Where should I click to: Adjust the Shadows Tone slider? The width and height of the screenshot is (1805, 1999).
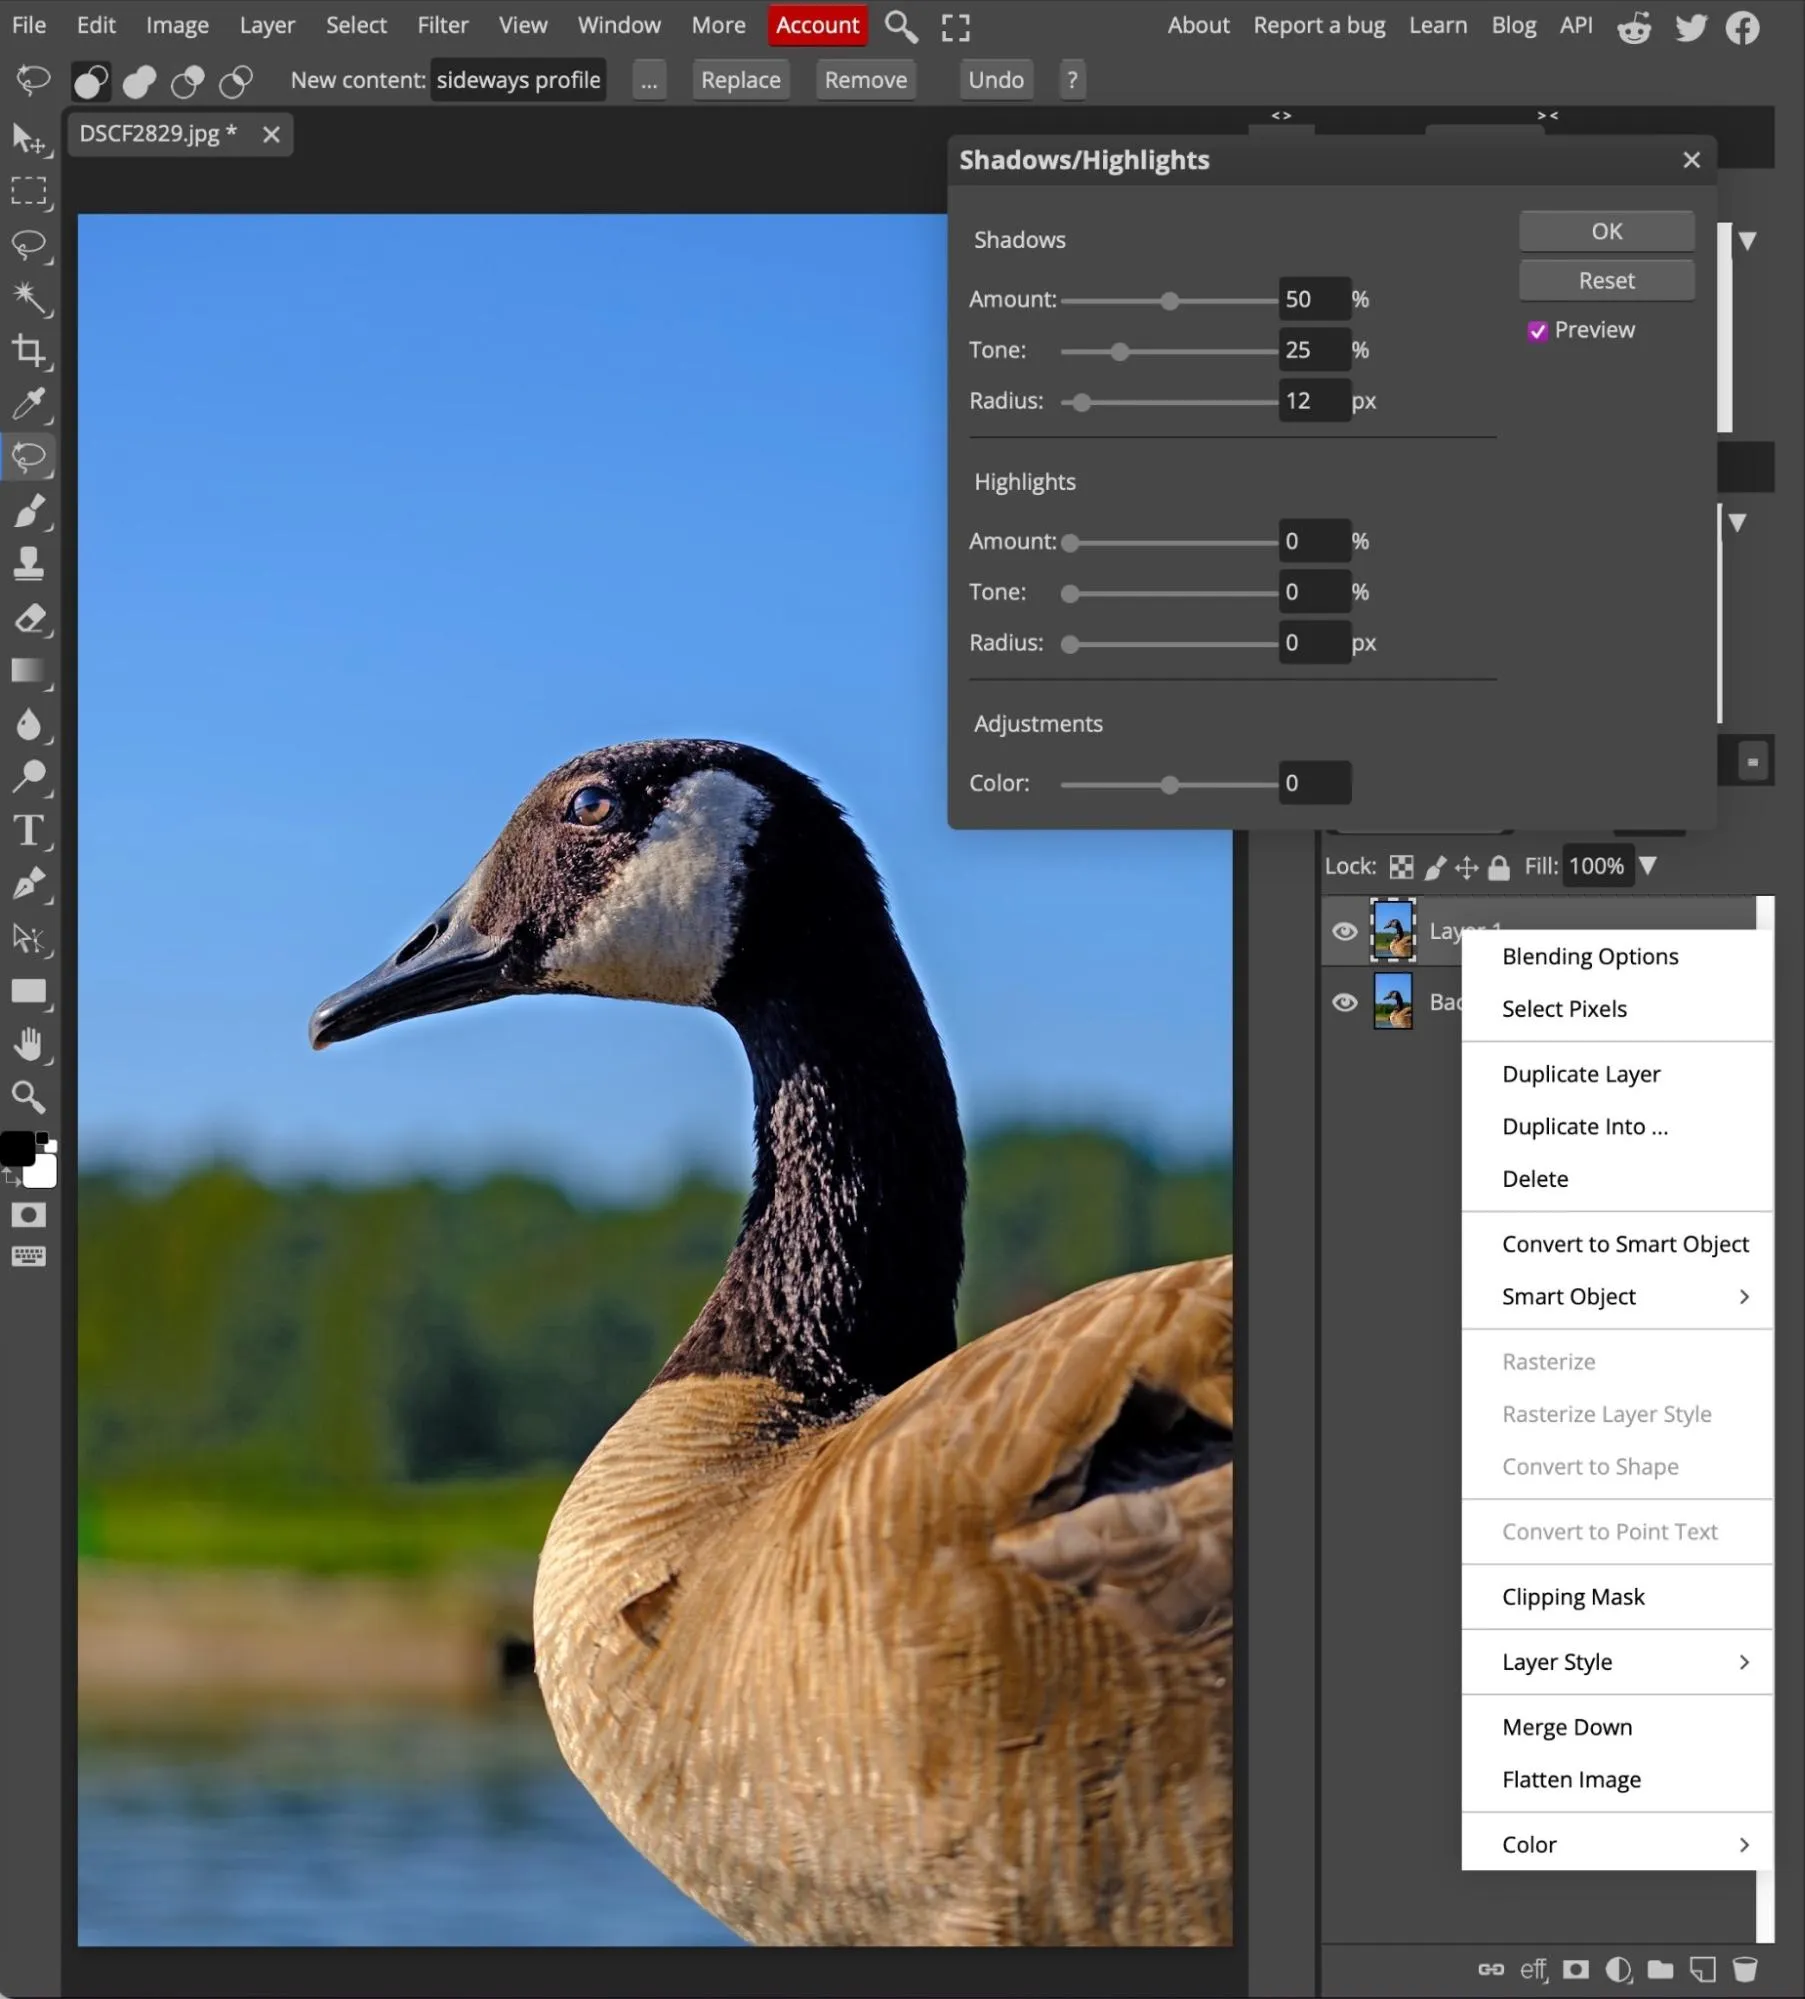point(1120,351)
